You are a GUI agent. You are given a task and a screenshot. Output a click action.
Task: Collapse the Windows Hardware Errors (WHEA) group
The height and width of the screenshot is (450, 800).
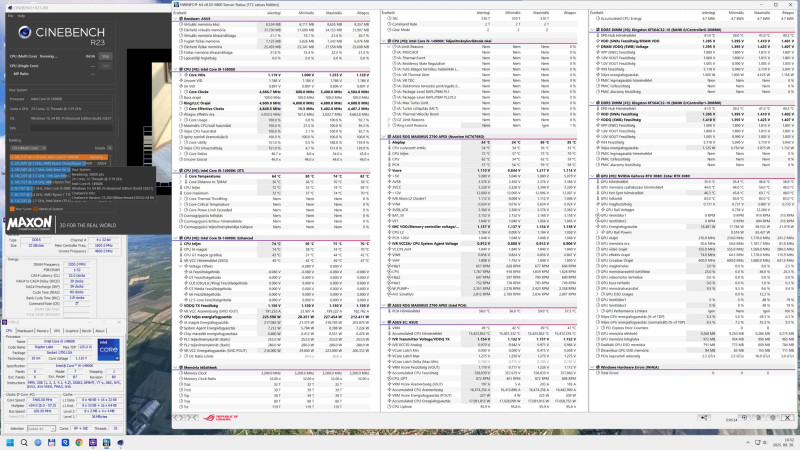593,367
